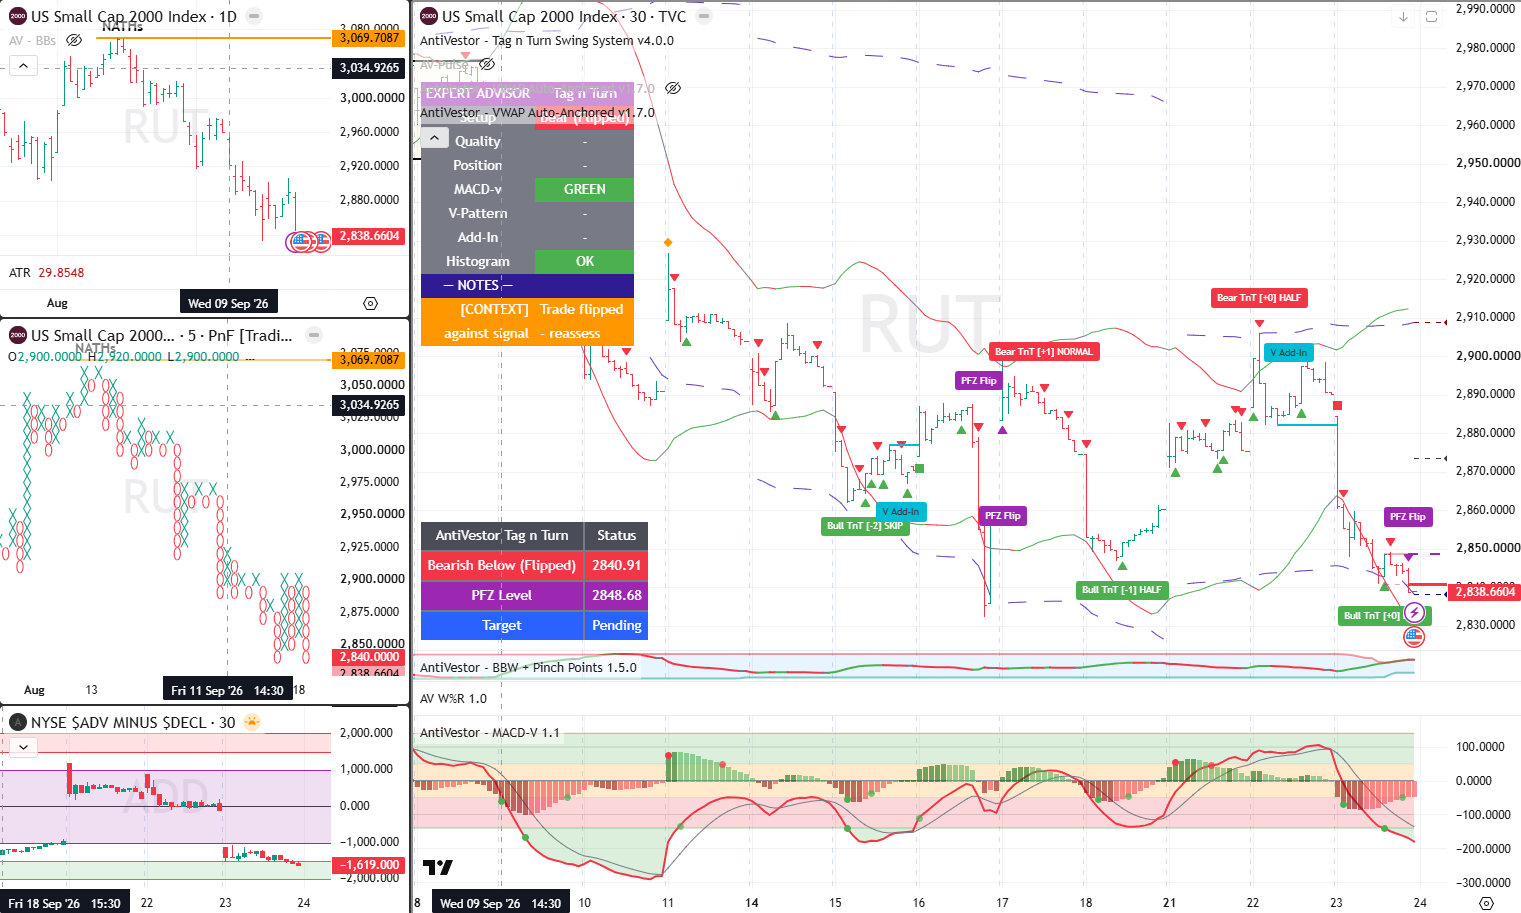Open symbol search from the 1D chart title
This screenshot has height=913, width=1521.
(134, 16)
